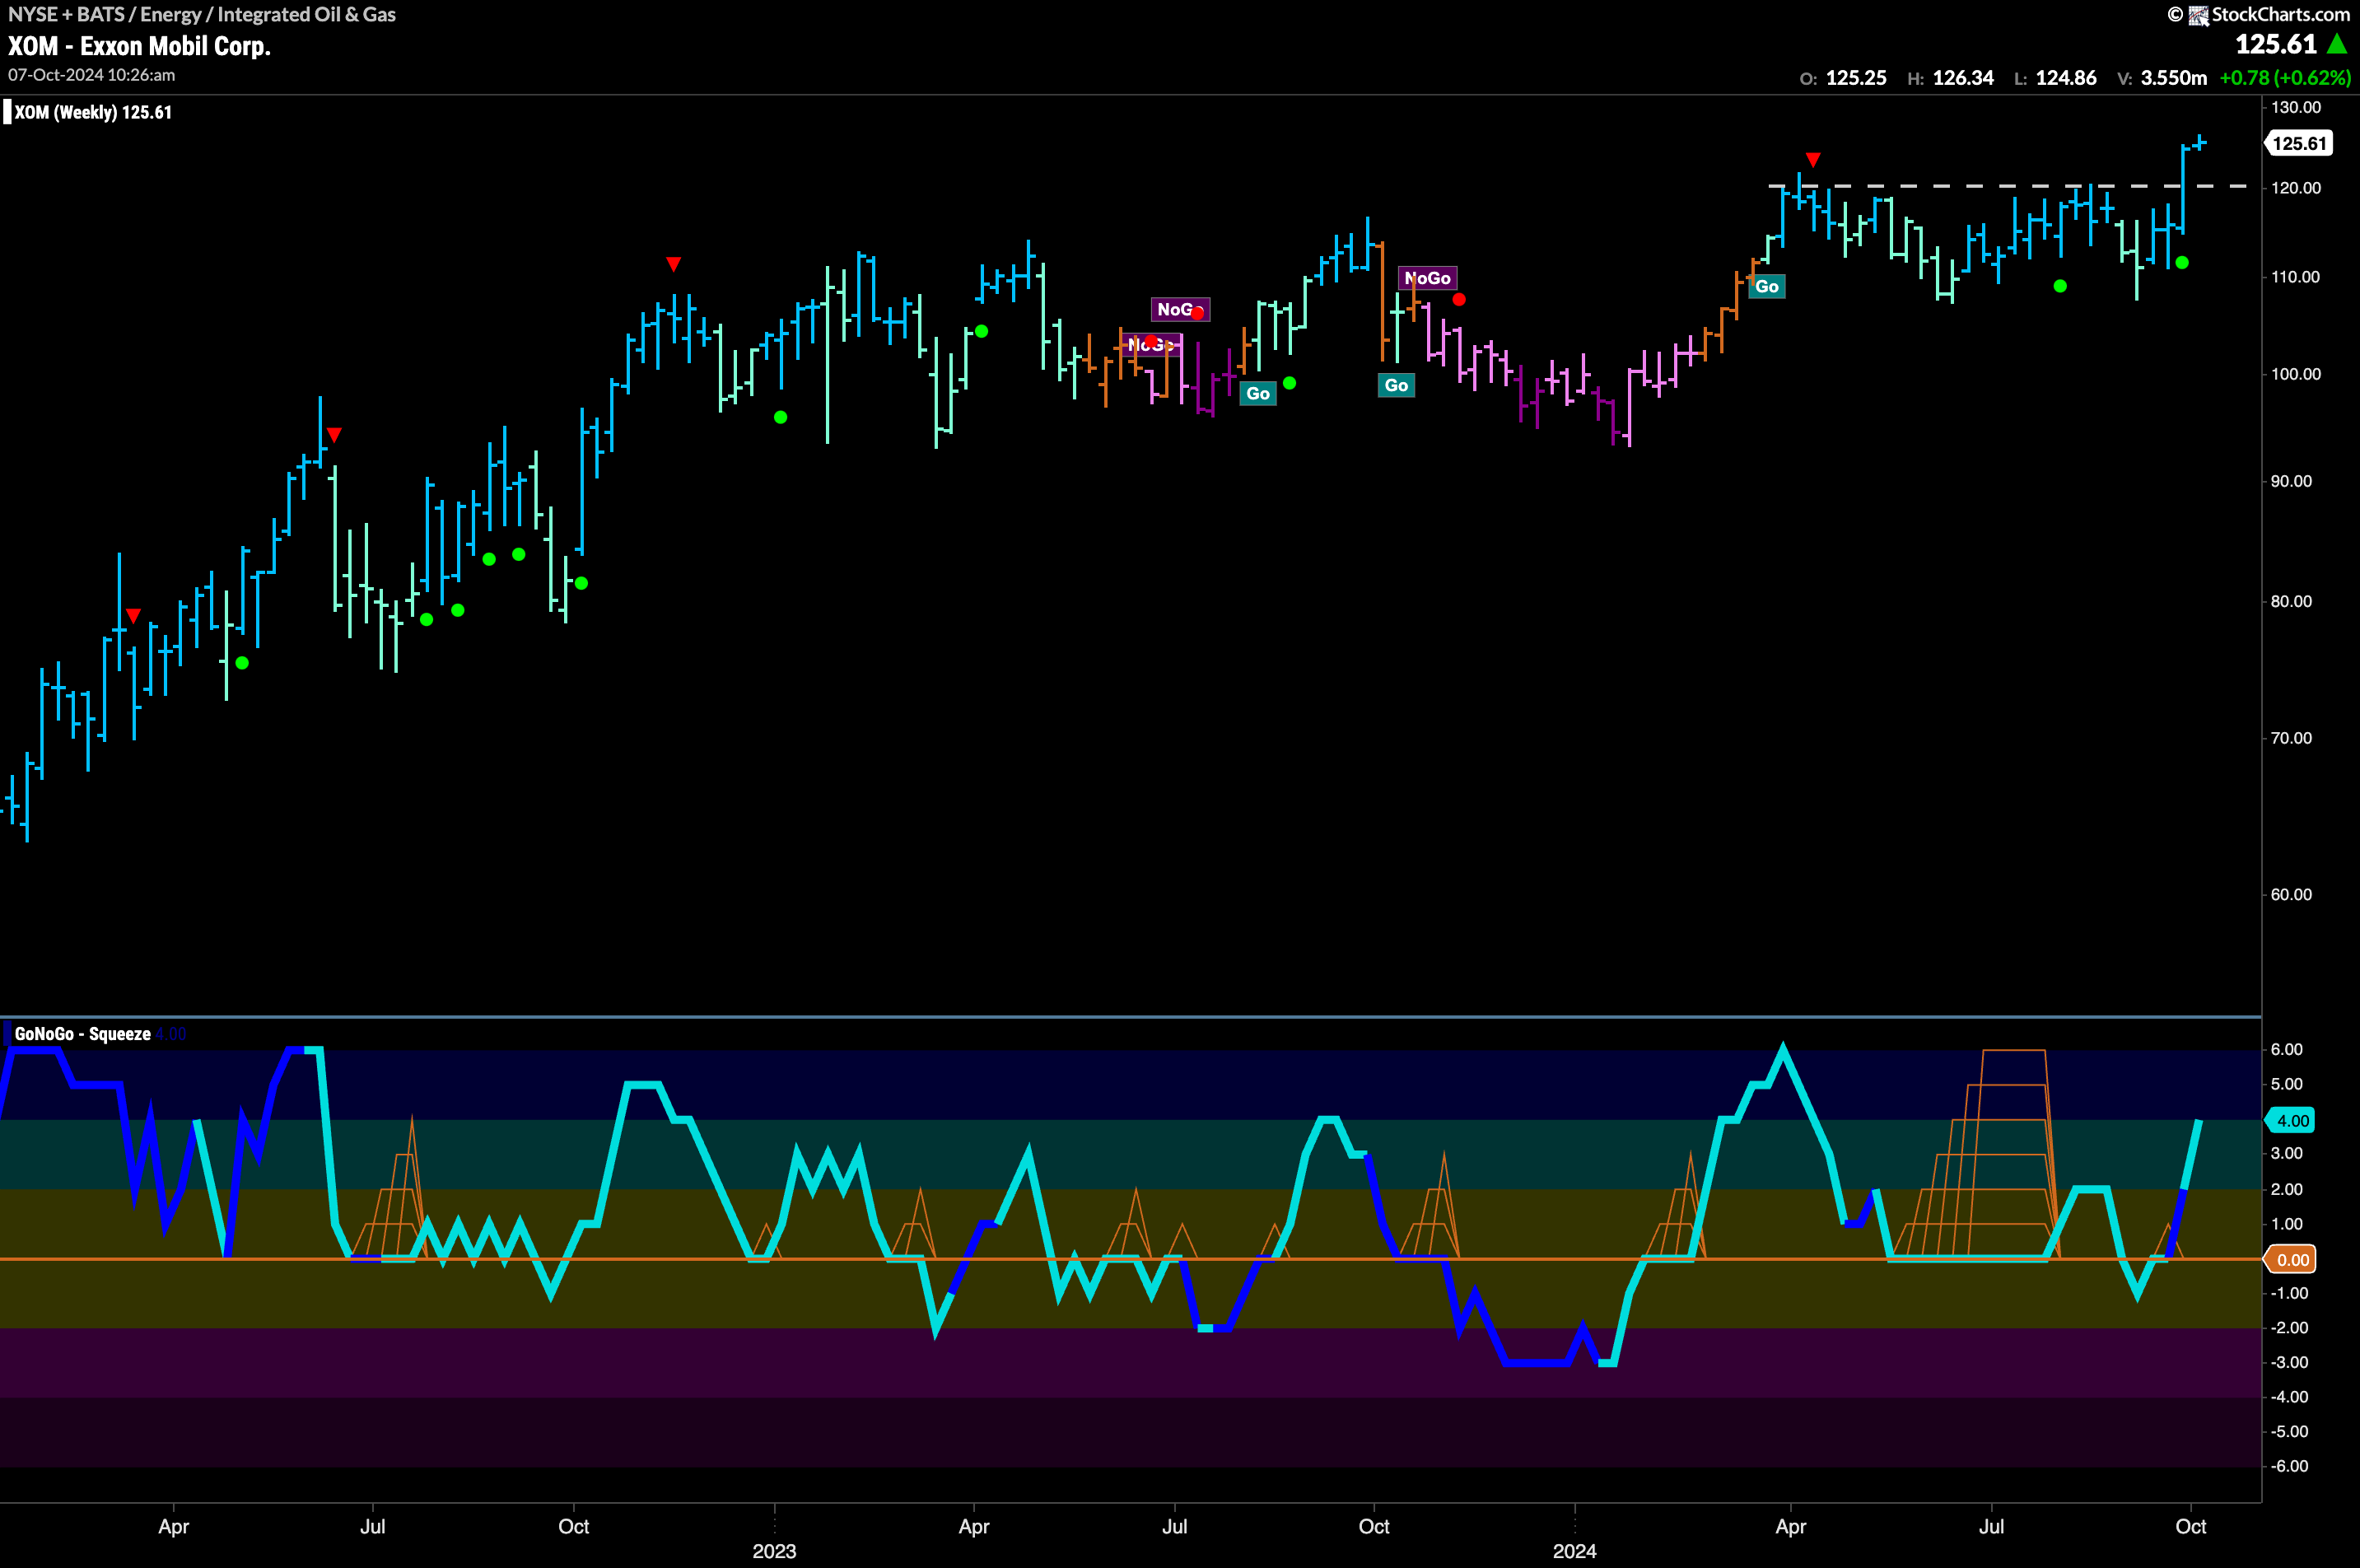This screenshot has width=2360, height=1568.
Task: Click the NYSE + BATS / Energy sector breadcrumb
Action: 201,14
